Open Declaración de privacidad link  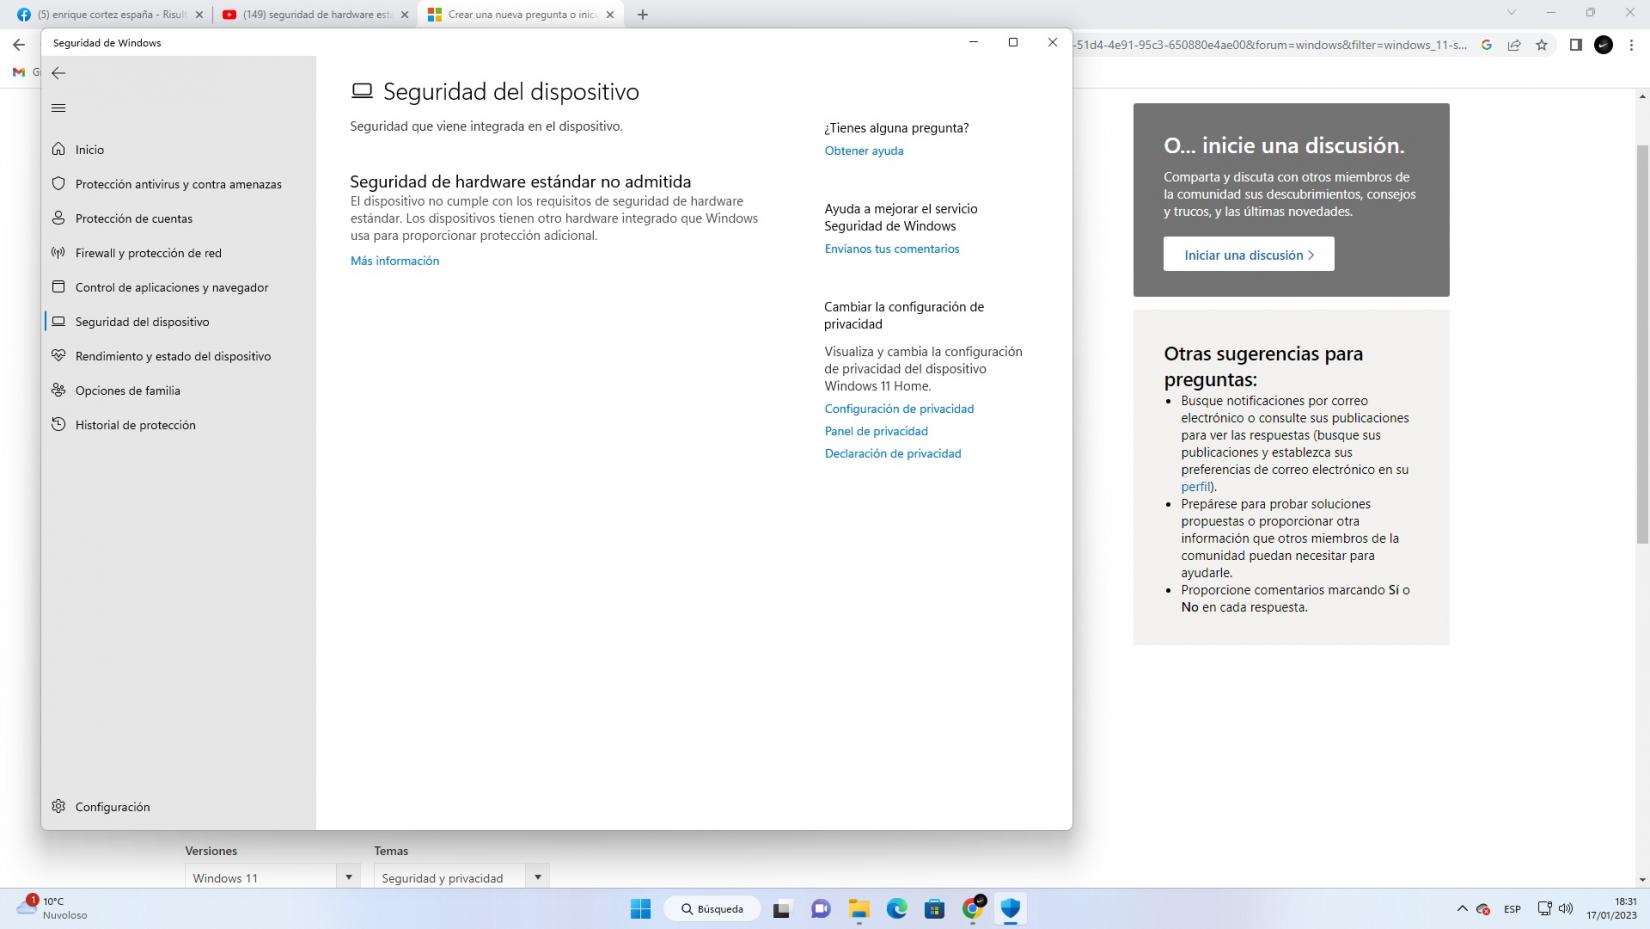pyautogui.click(x=893, y=454)
